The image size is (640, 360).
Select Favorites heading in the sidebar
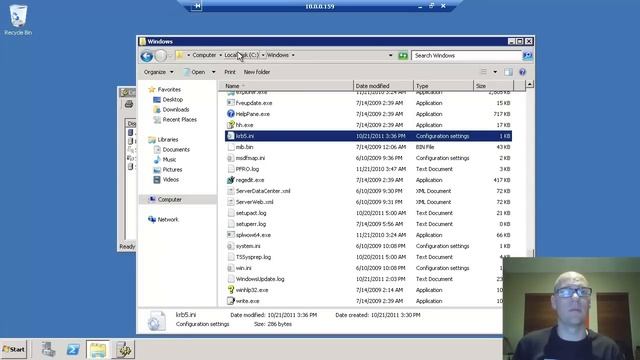(x=169, y=89)
